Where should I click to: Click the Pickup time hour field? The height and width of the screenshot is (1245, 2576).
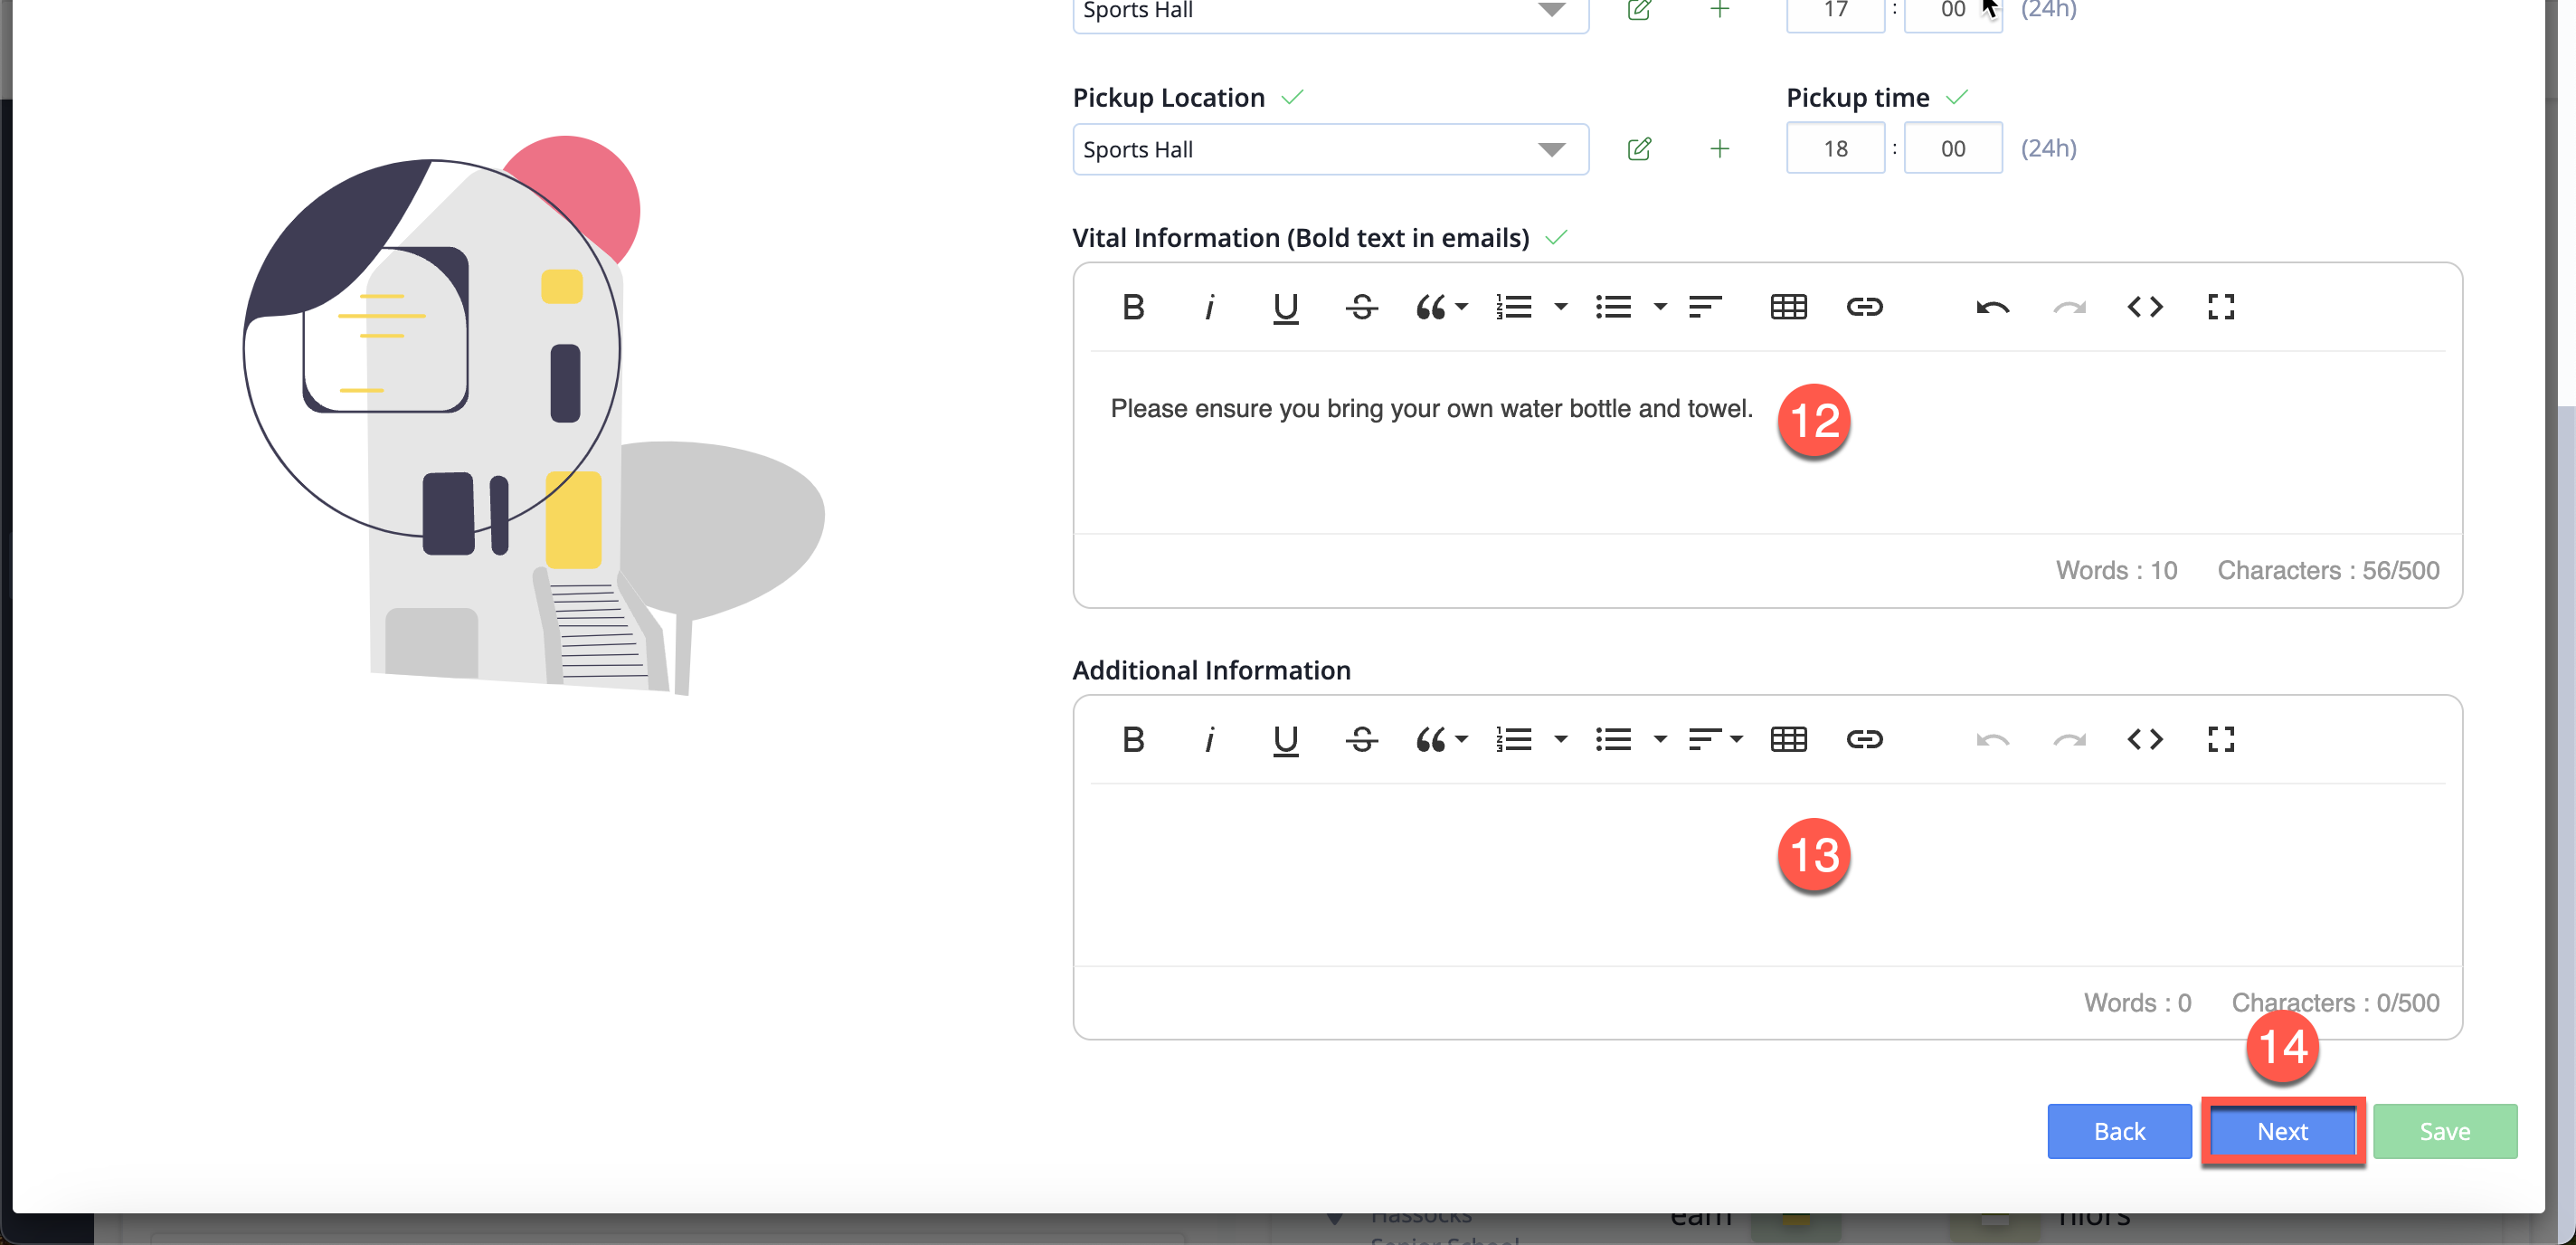pyautogui.click(x=1835, y=148)
